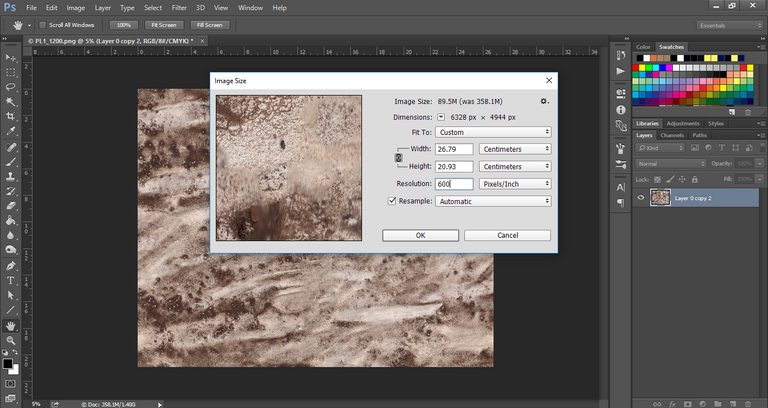The height and width of the screenshot is (408, 768).
Task: Select the Lasso tool
Action: [x=11, y=86]
